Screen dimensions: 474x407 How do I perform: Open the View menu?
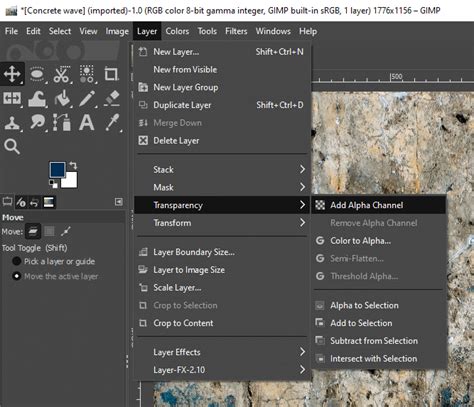[x=88, y=31]
